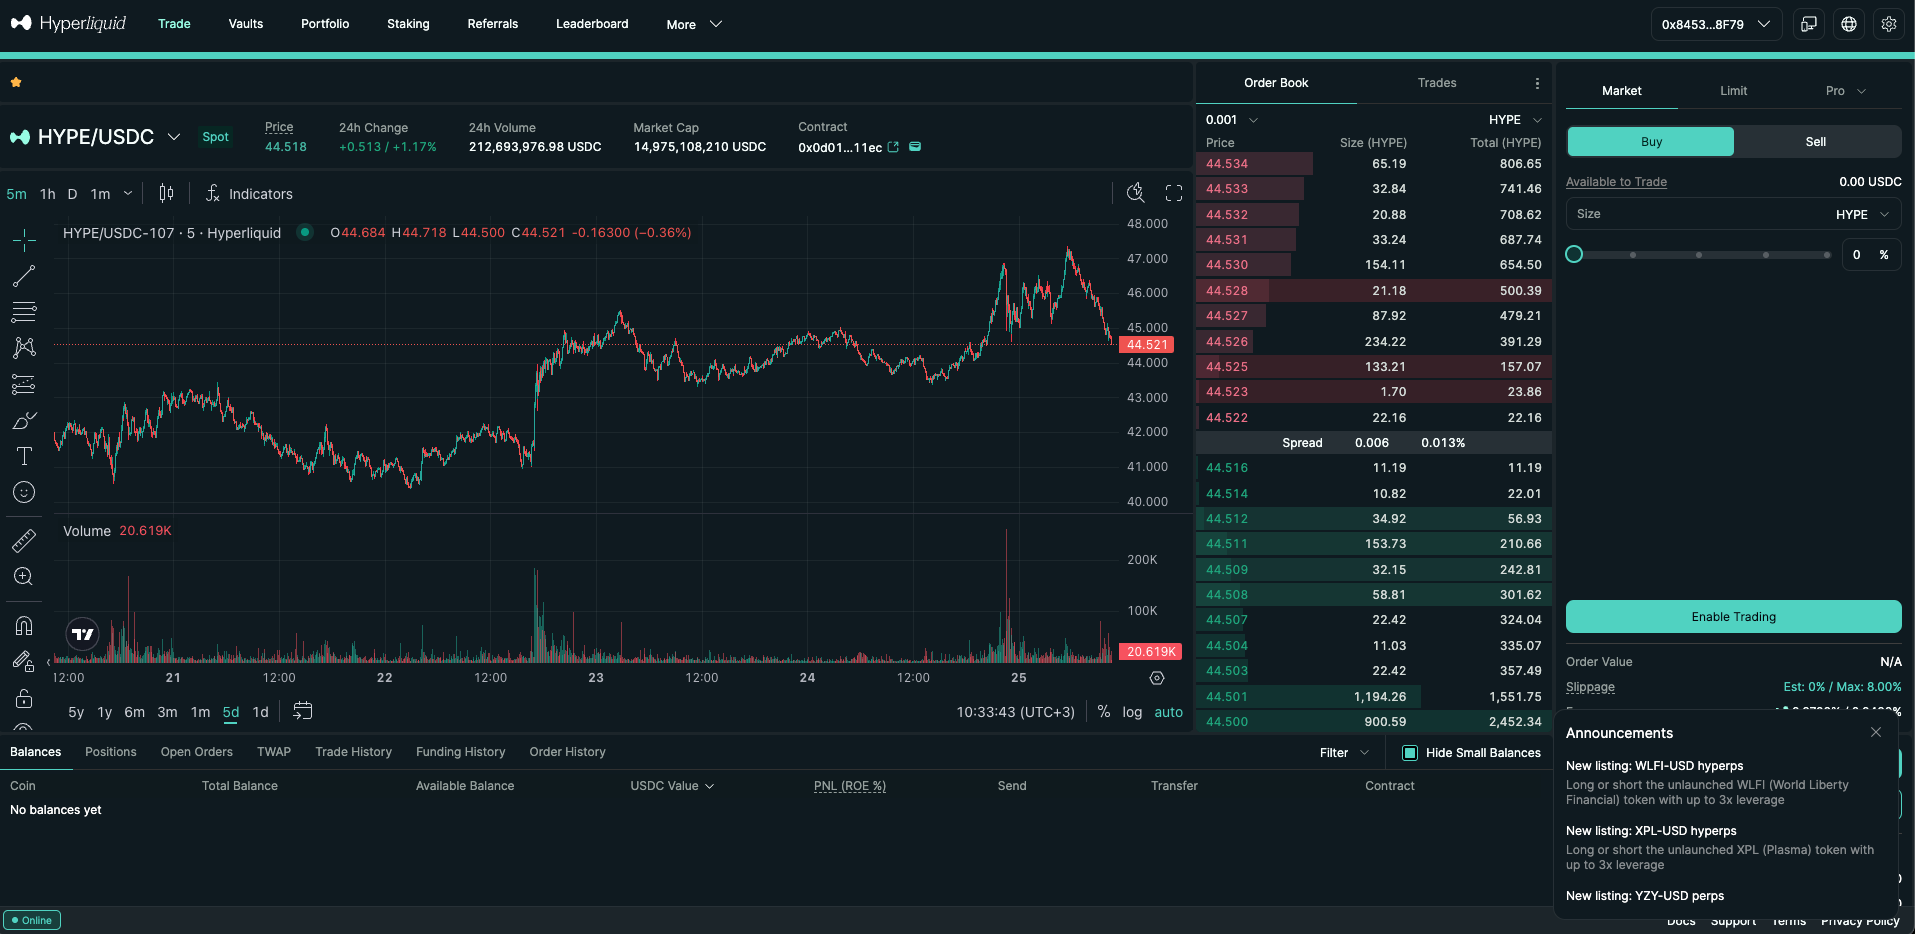Open the candlestick chart style selector
Image resolution: width=1915 pixels, height=934 pixels.
166,193
